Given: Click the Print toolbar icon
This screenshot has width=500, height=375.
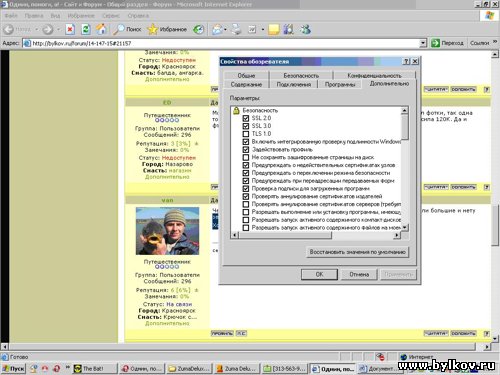Looking at the screenshot, I should (236, 29).
